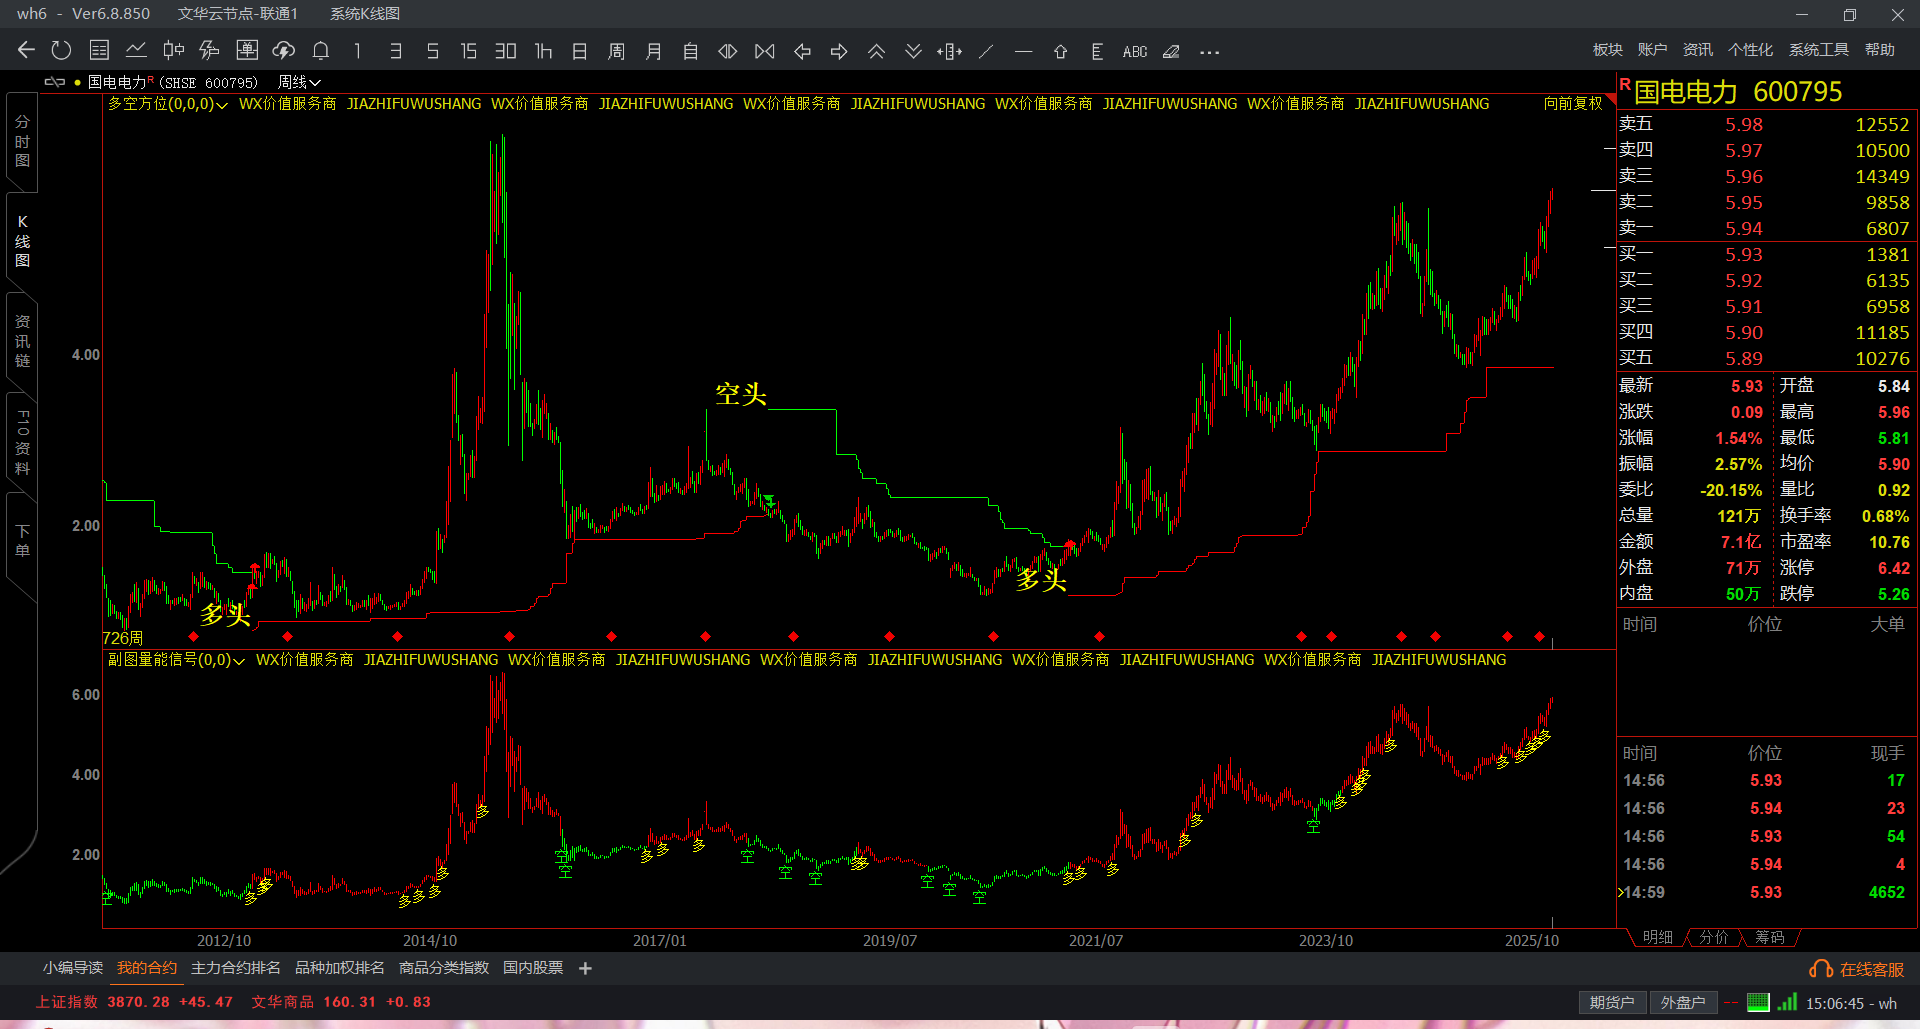Switch to the 分价 tab
This screenshot has width=1920, height=1029.
point(1713,937)
